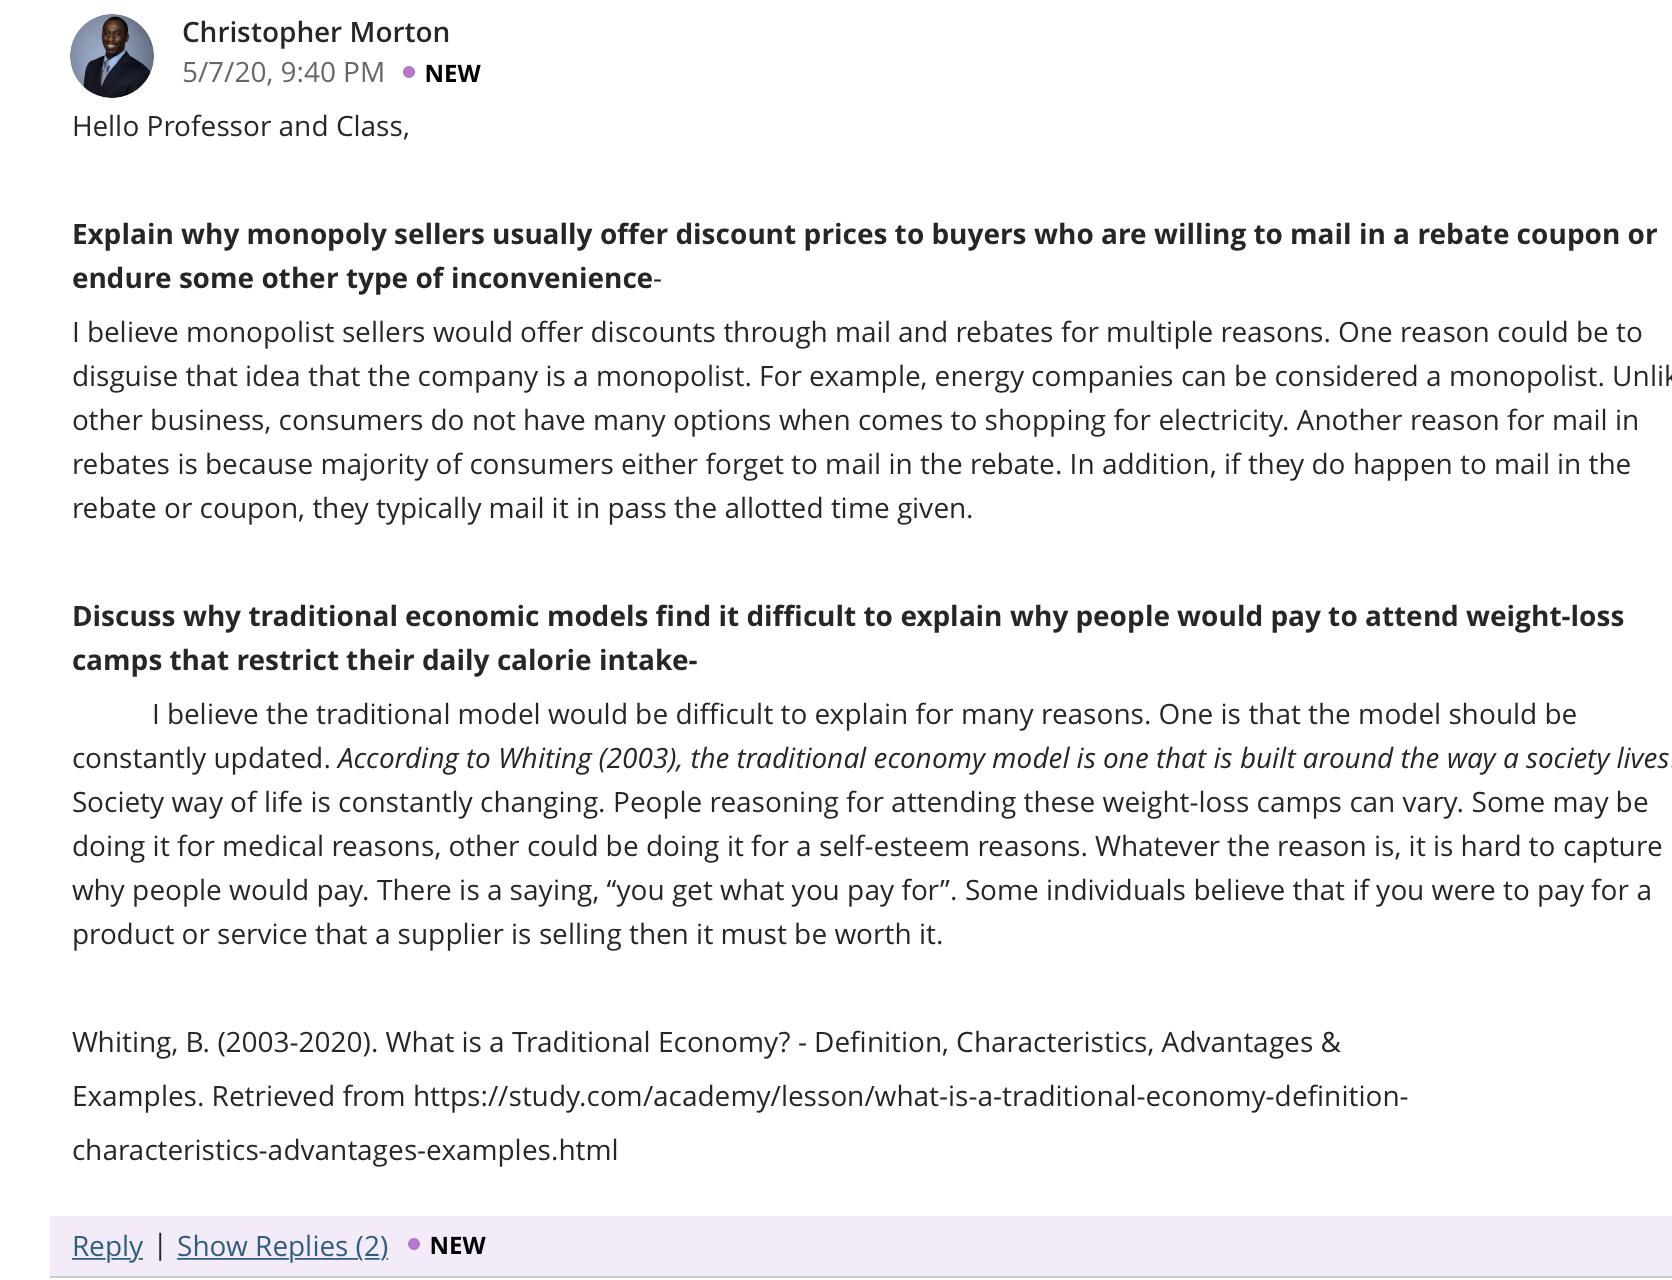
Task: Click the study.com URL in the reference
Action: coord(910,1096)
